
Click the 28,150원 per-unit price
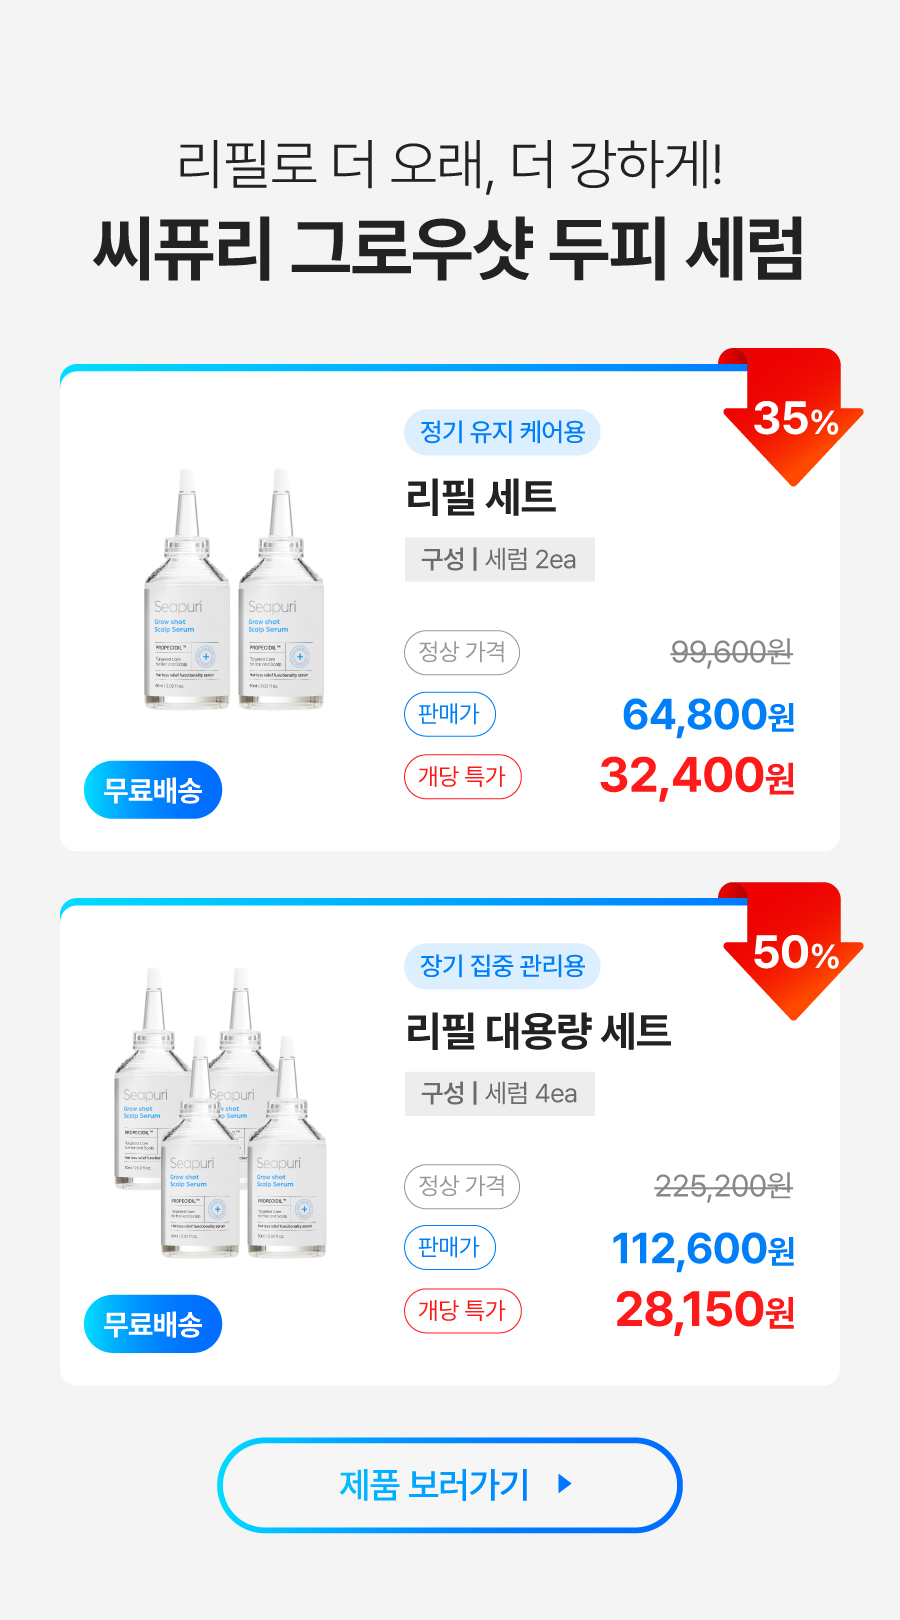(x=705, y=1310)
